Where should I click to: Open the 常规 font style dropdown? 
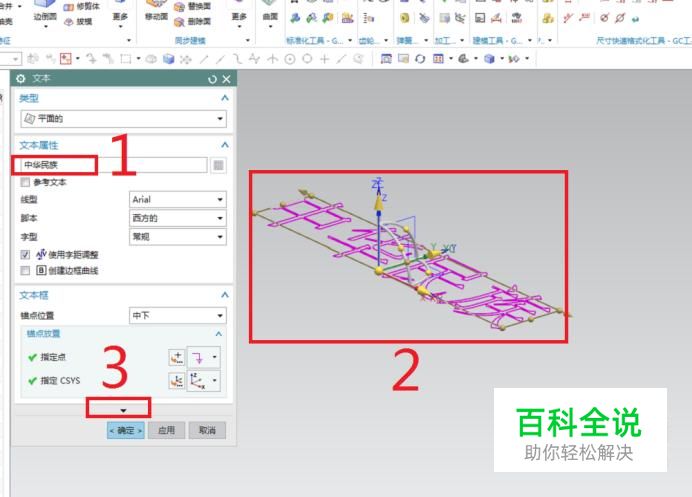coord(177,237)
